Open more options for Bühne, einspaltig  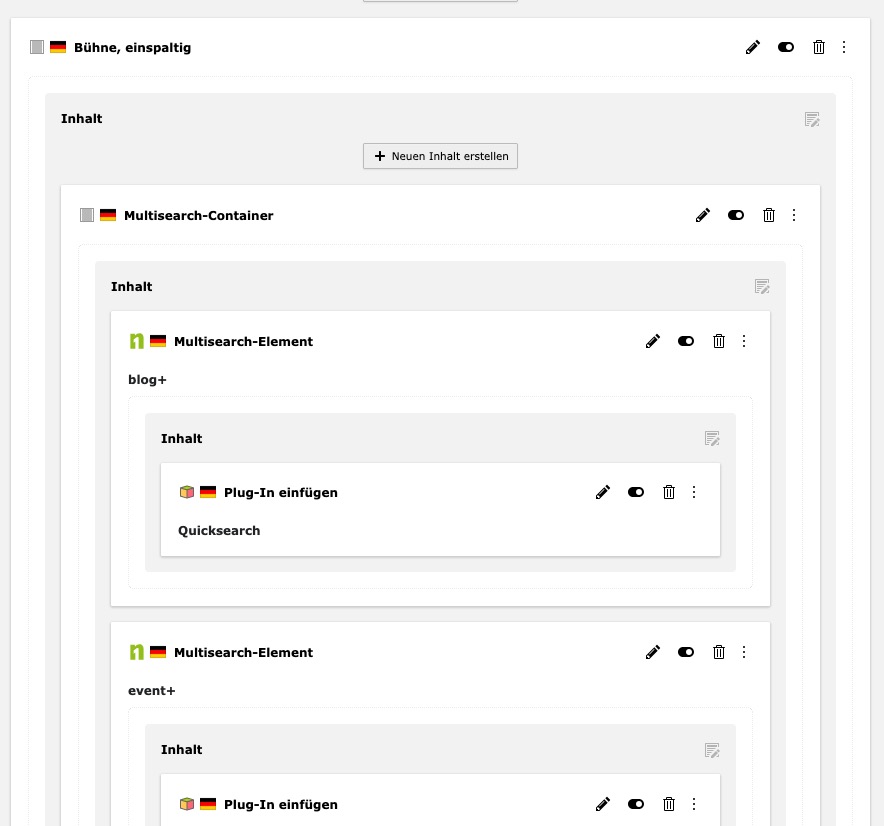point(844,47)
